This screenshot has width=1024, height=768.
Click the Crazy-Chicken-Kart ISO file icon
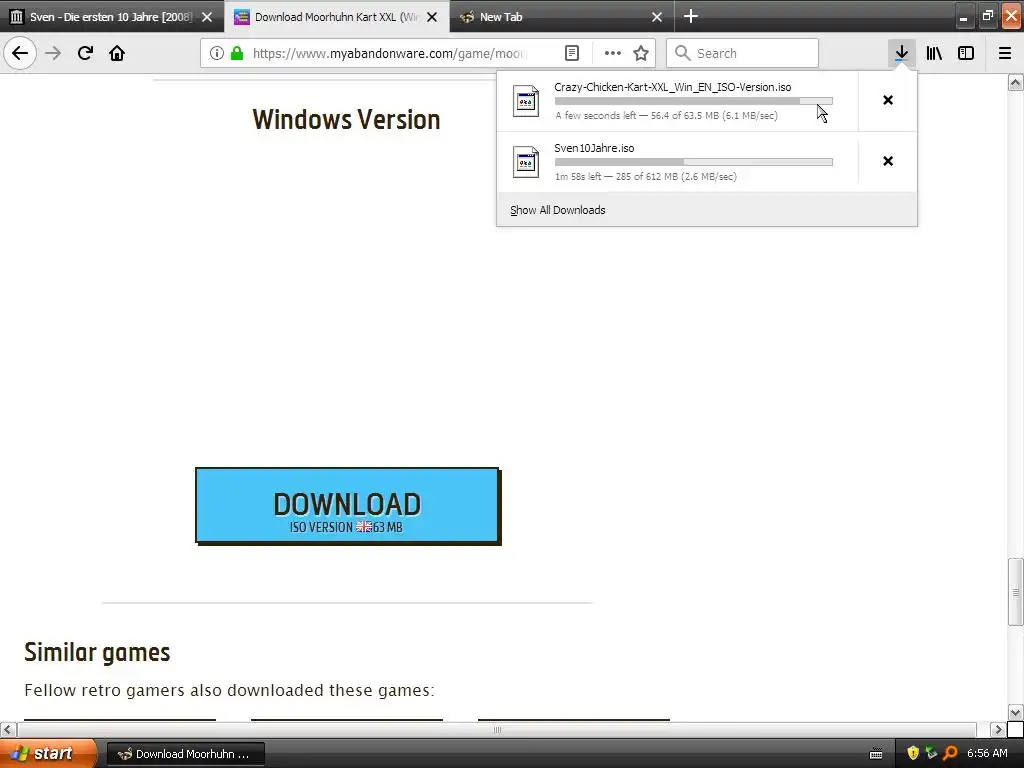coord(526,101)
